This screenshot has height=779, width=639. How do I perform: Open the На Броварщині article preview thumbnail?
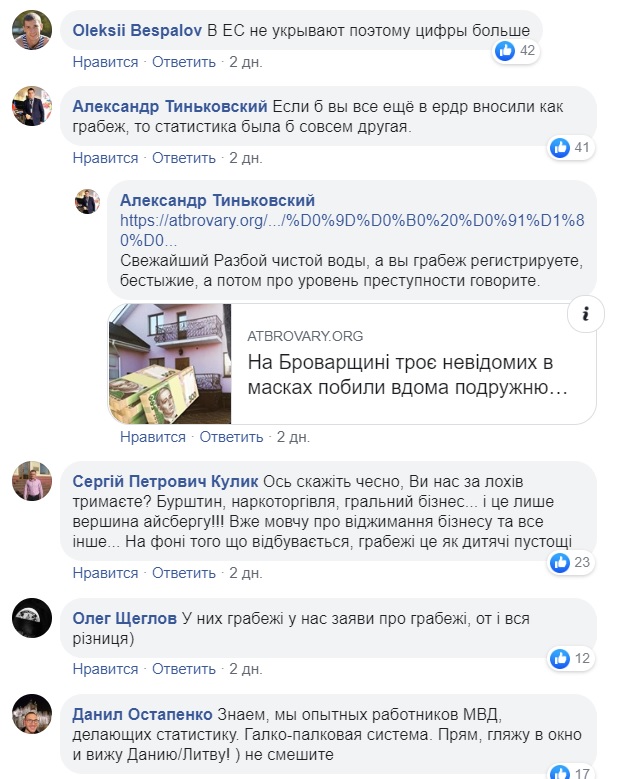point(170,364)
